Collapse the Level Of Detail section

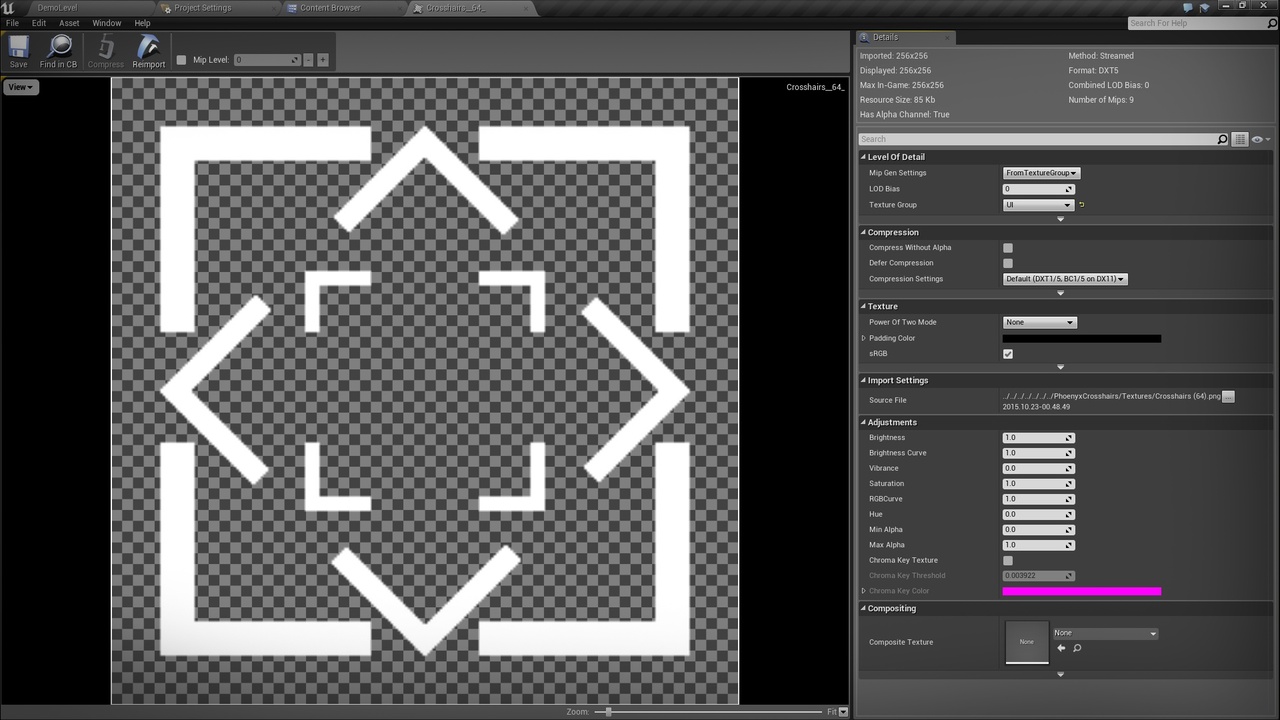coord(863,157)
